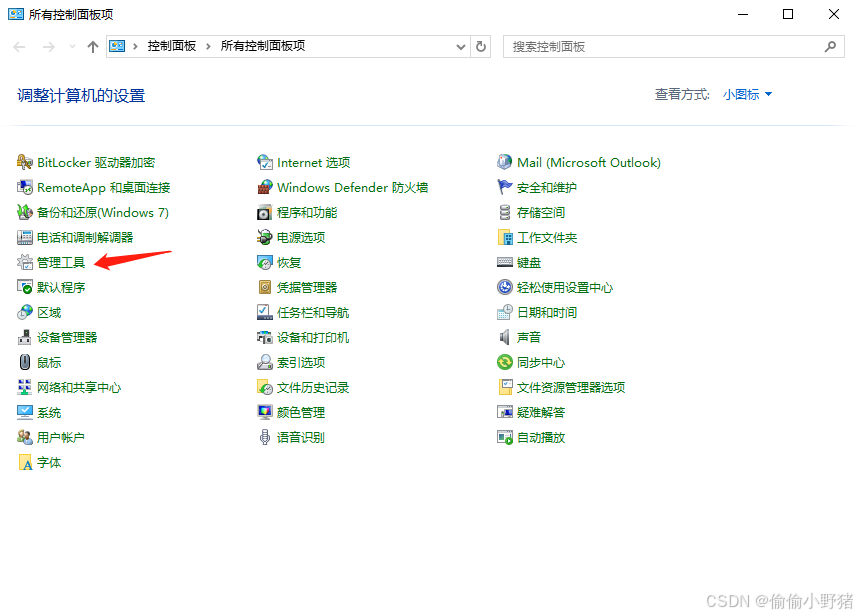
Task: Click the 管理工具 text link
Action: click(61, 263)
